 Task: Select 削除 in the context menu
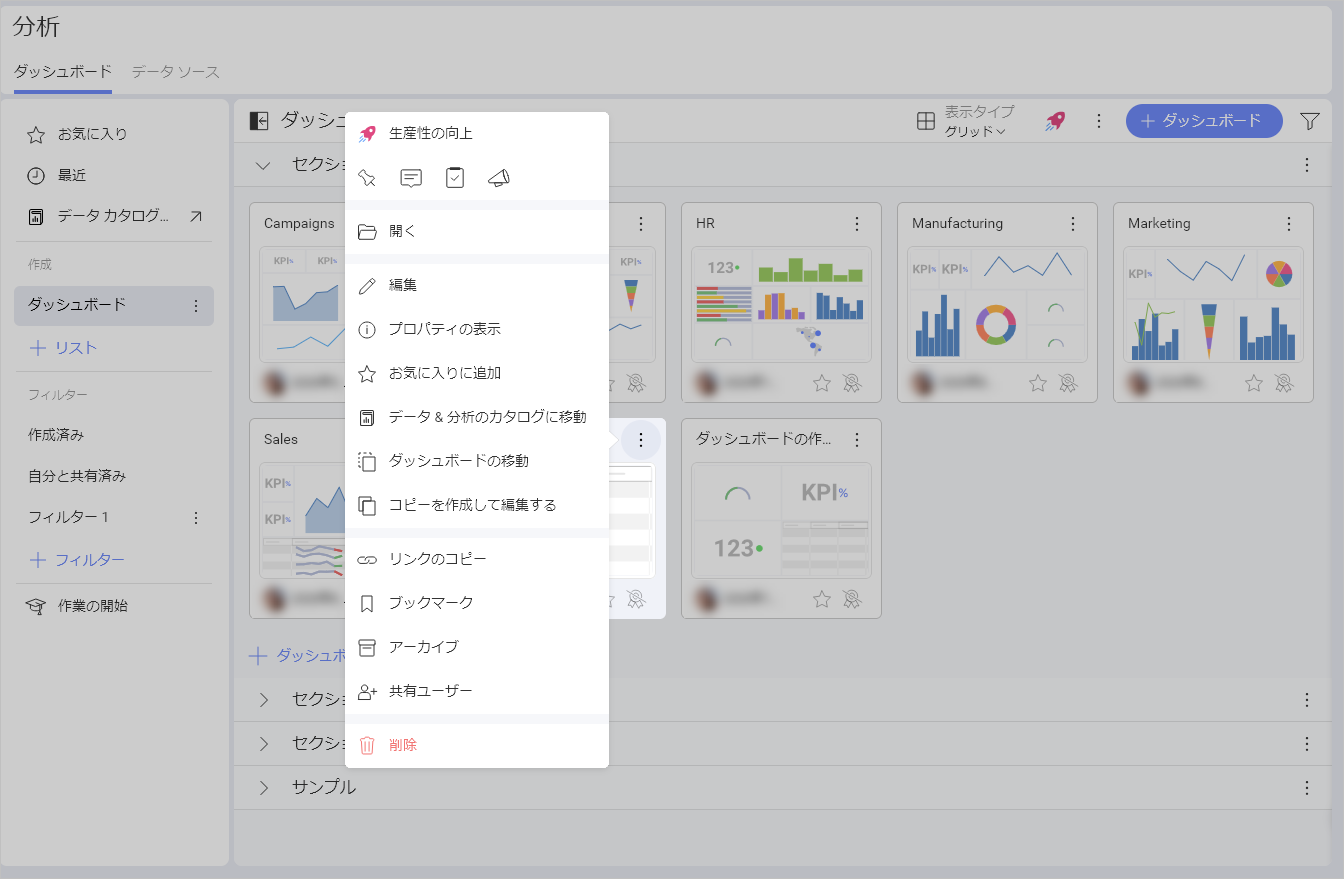tap(477, 746)
